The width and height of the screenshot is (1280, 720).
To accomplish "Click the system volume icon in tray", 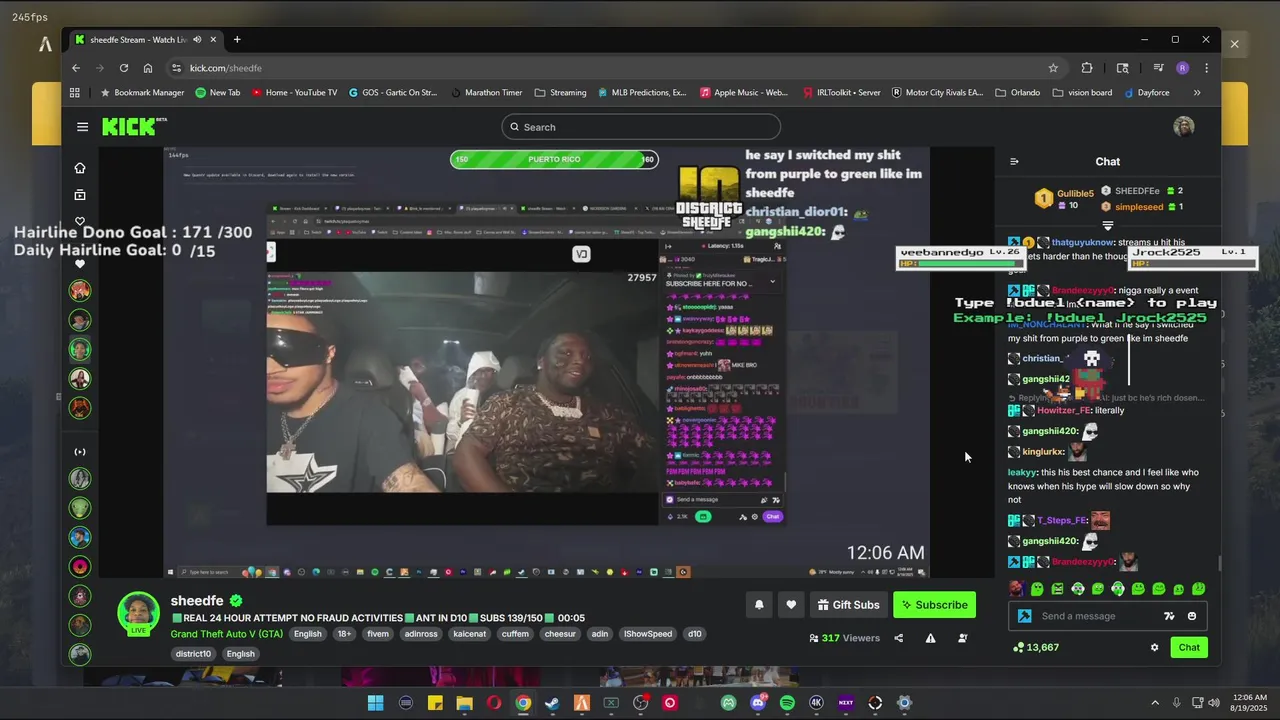I will pos(1213,703).
